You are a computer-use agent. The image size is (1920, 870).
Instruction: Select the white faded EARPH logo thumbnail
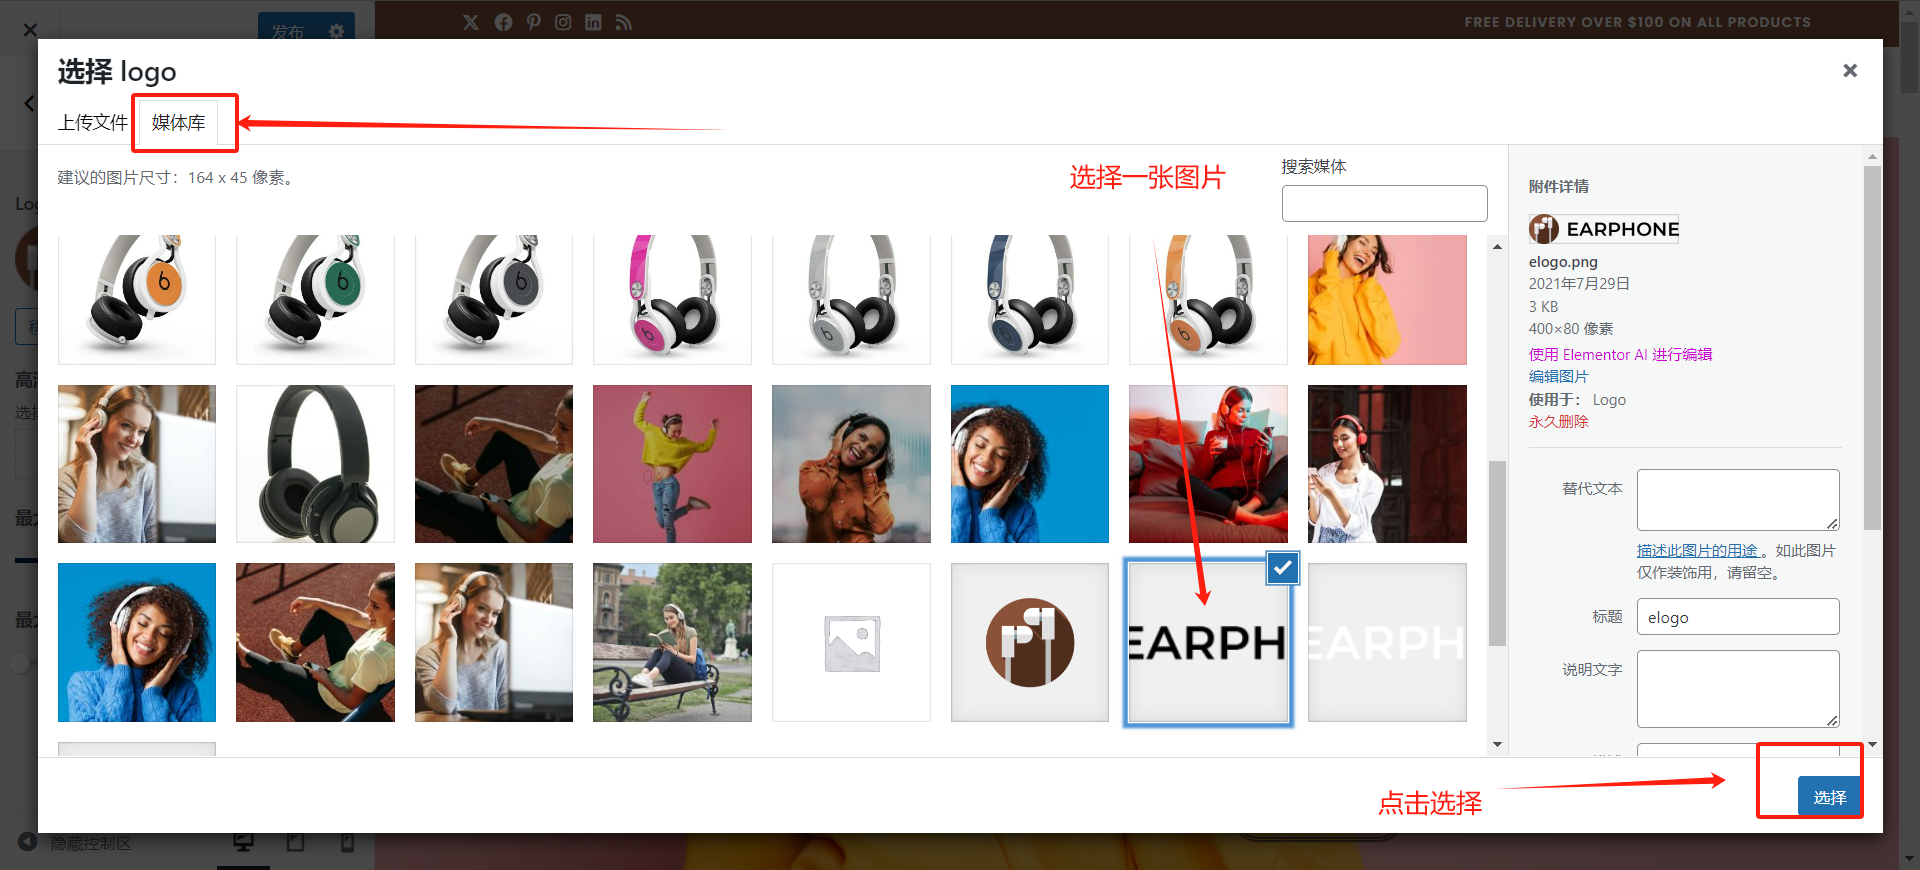pos(1387,642)
